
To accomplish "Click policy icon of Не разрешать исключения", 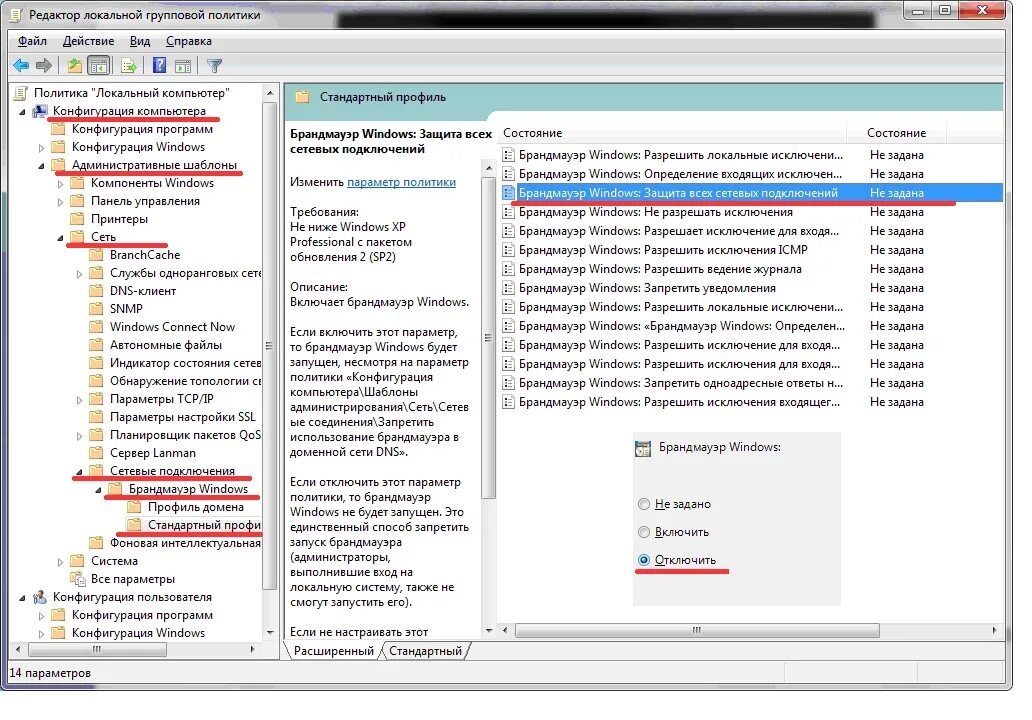I will [508, 212].
